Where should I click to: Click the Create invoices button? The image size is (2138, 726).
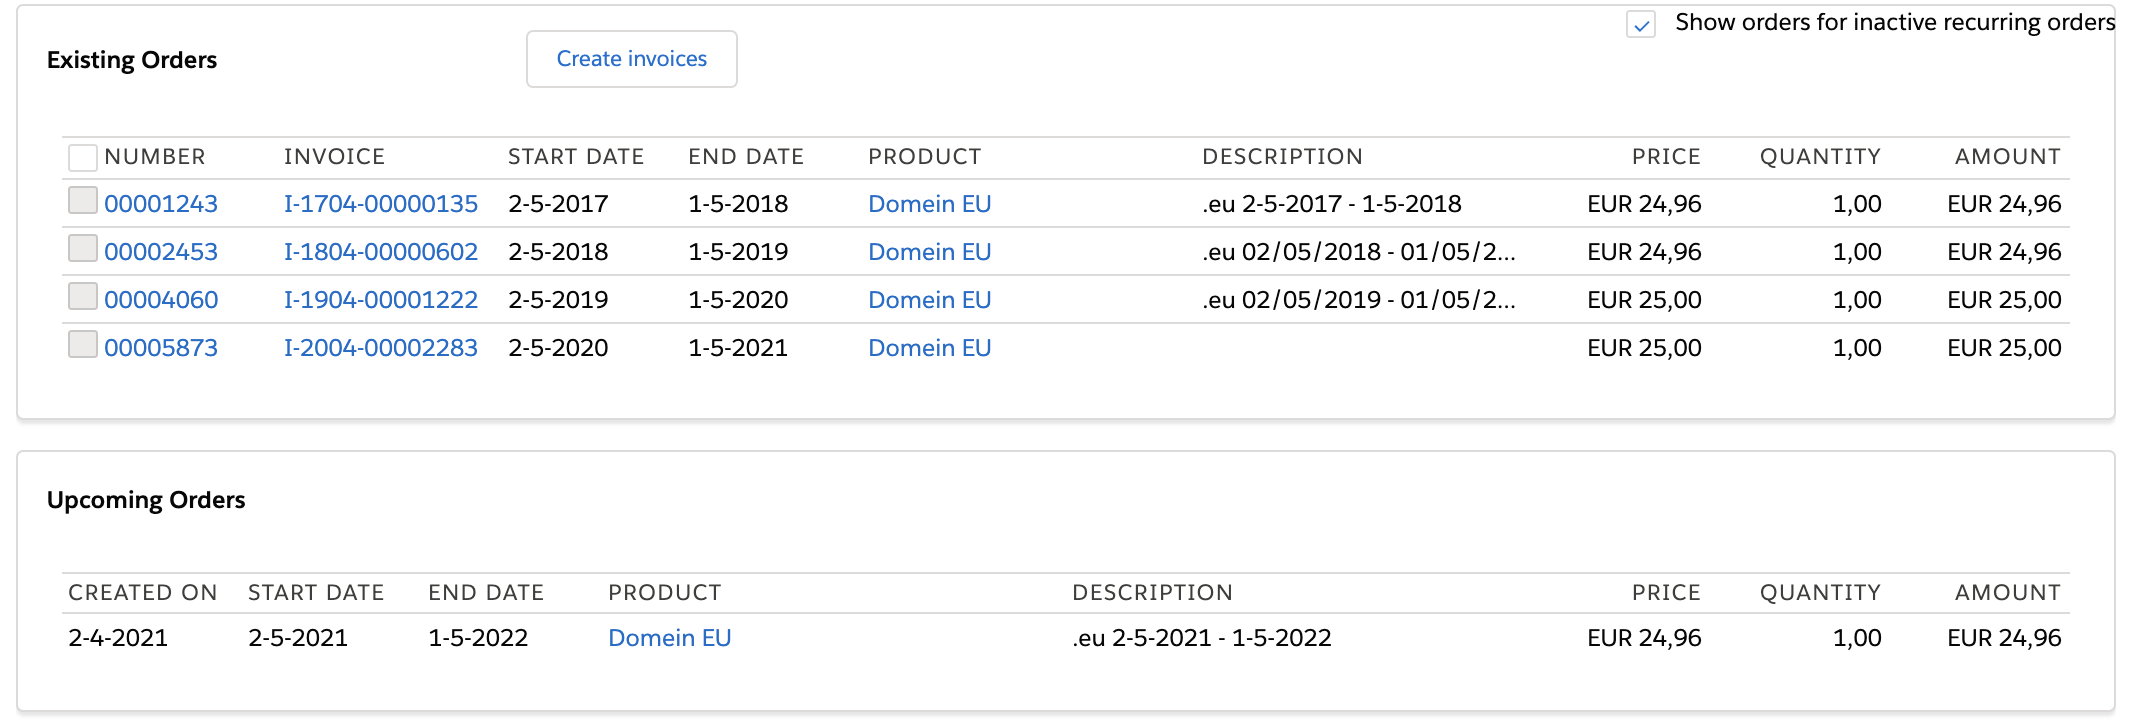[x=631, y=59]
